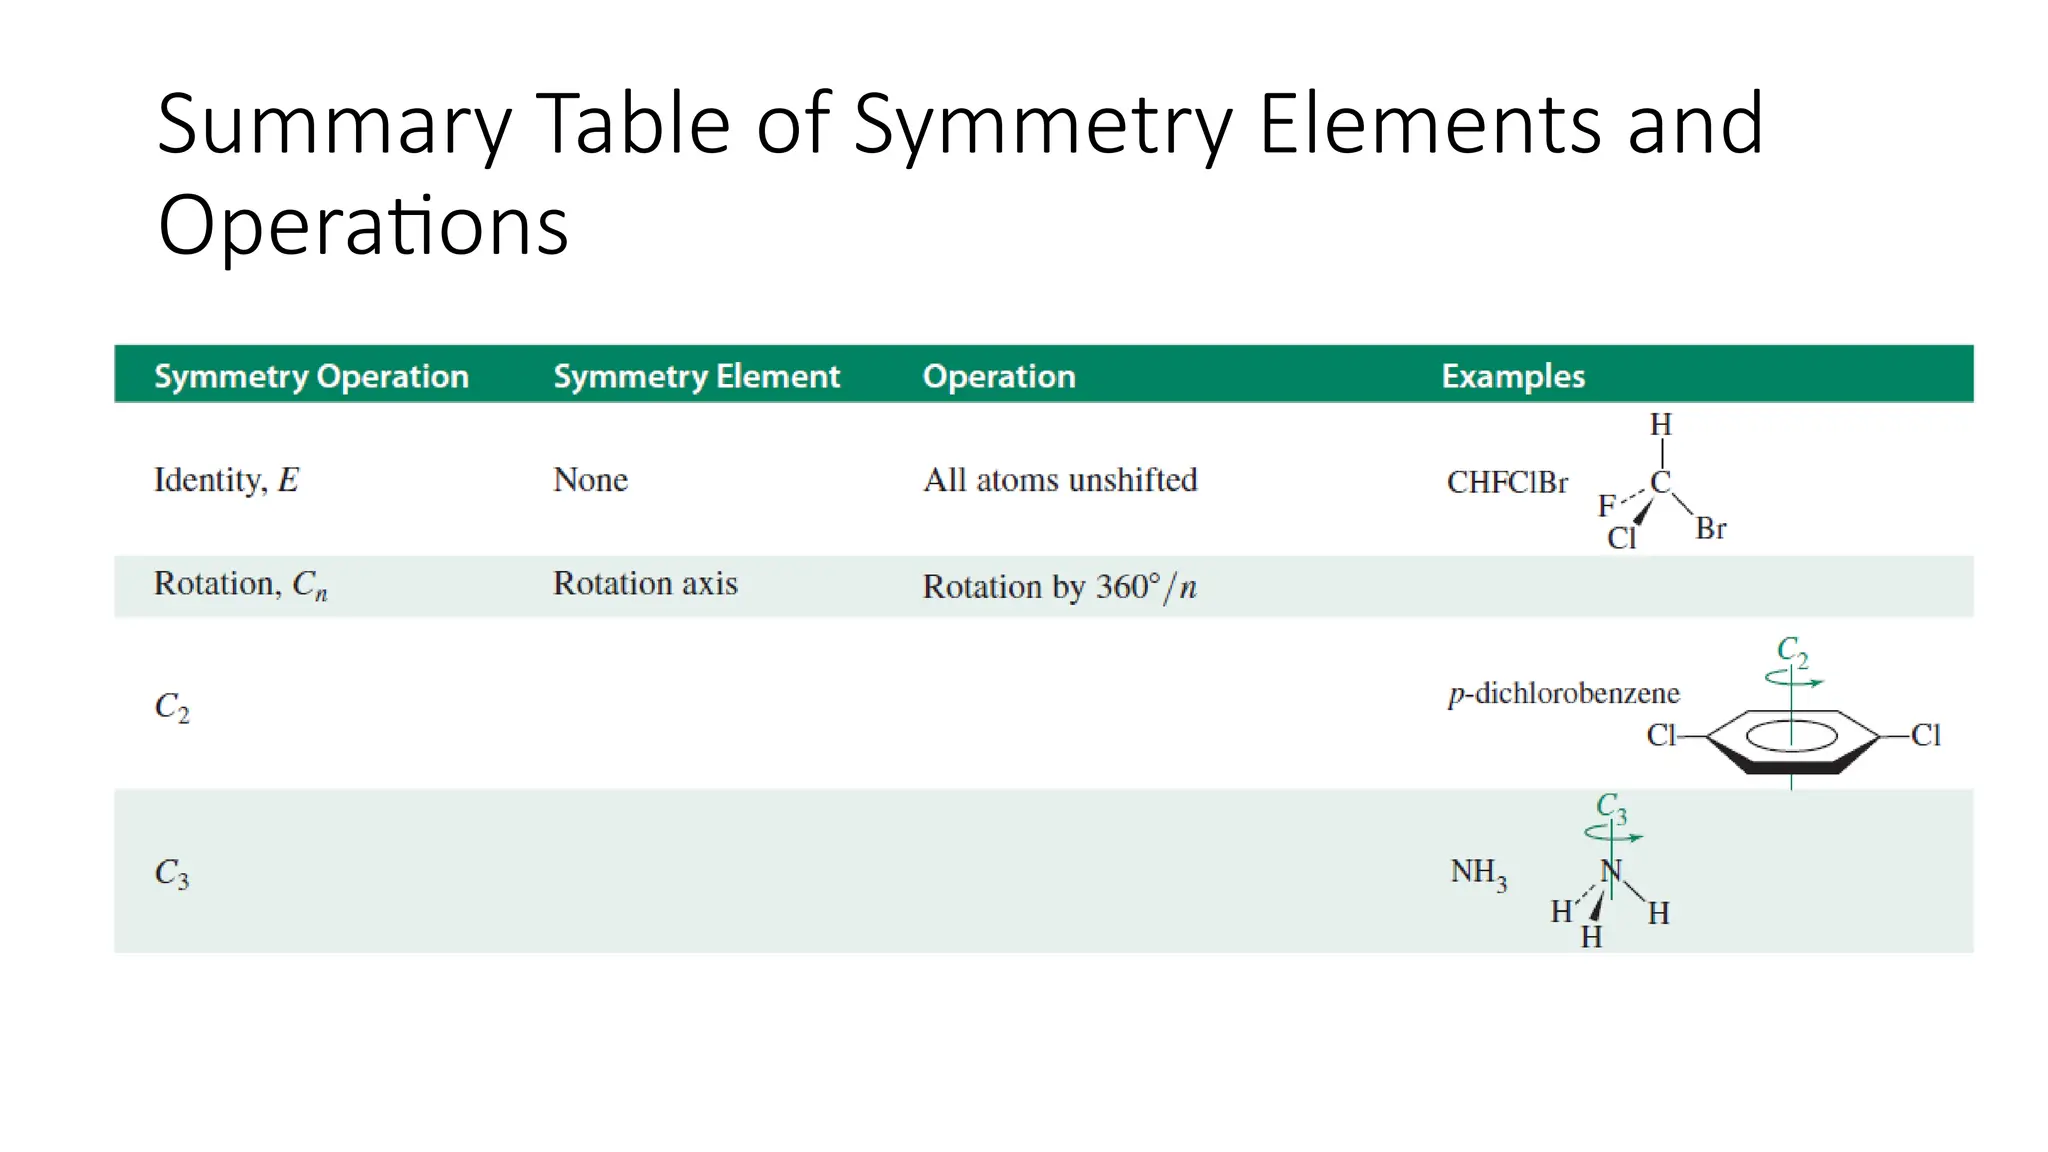Click the 'None' symmetry element cell
The height and width of the screenshot is (1152, 2048).
point(590,480)
